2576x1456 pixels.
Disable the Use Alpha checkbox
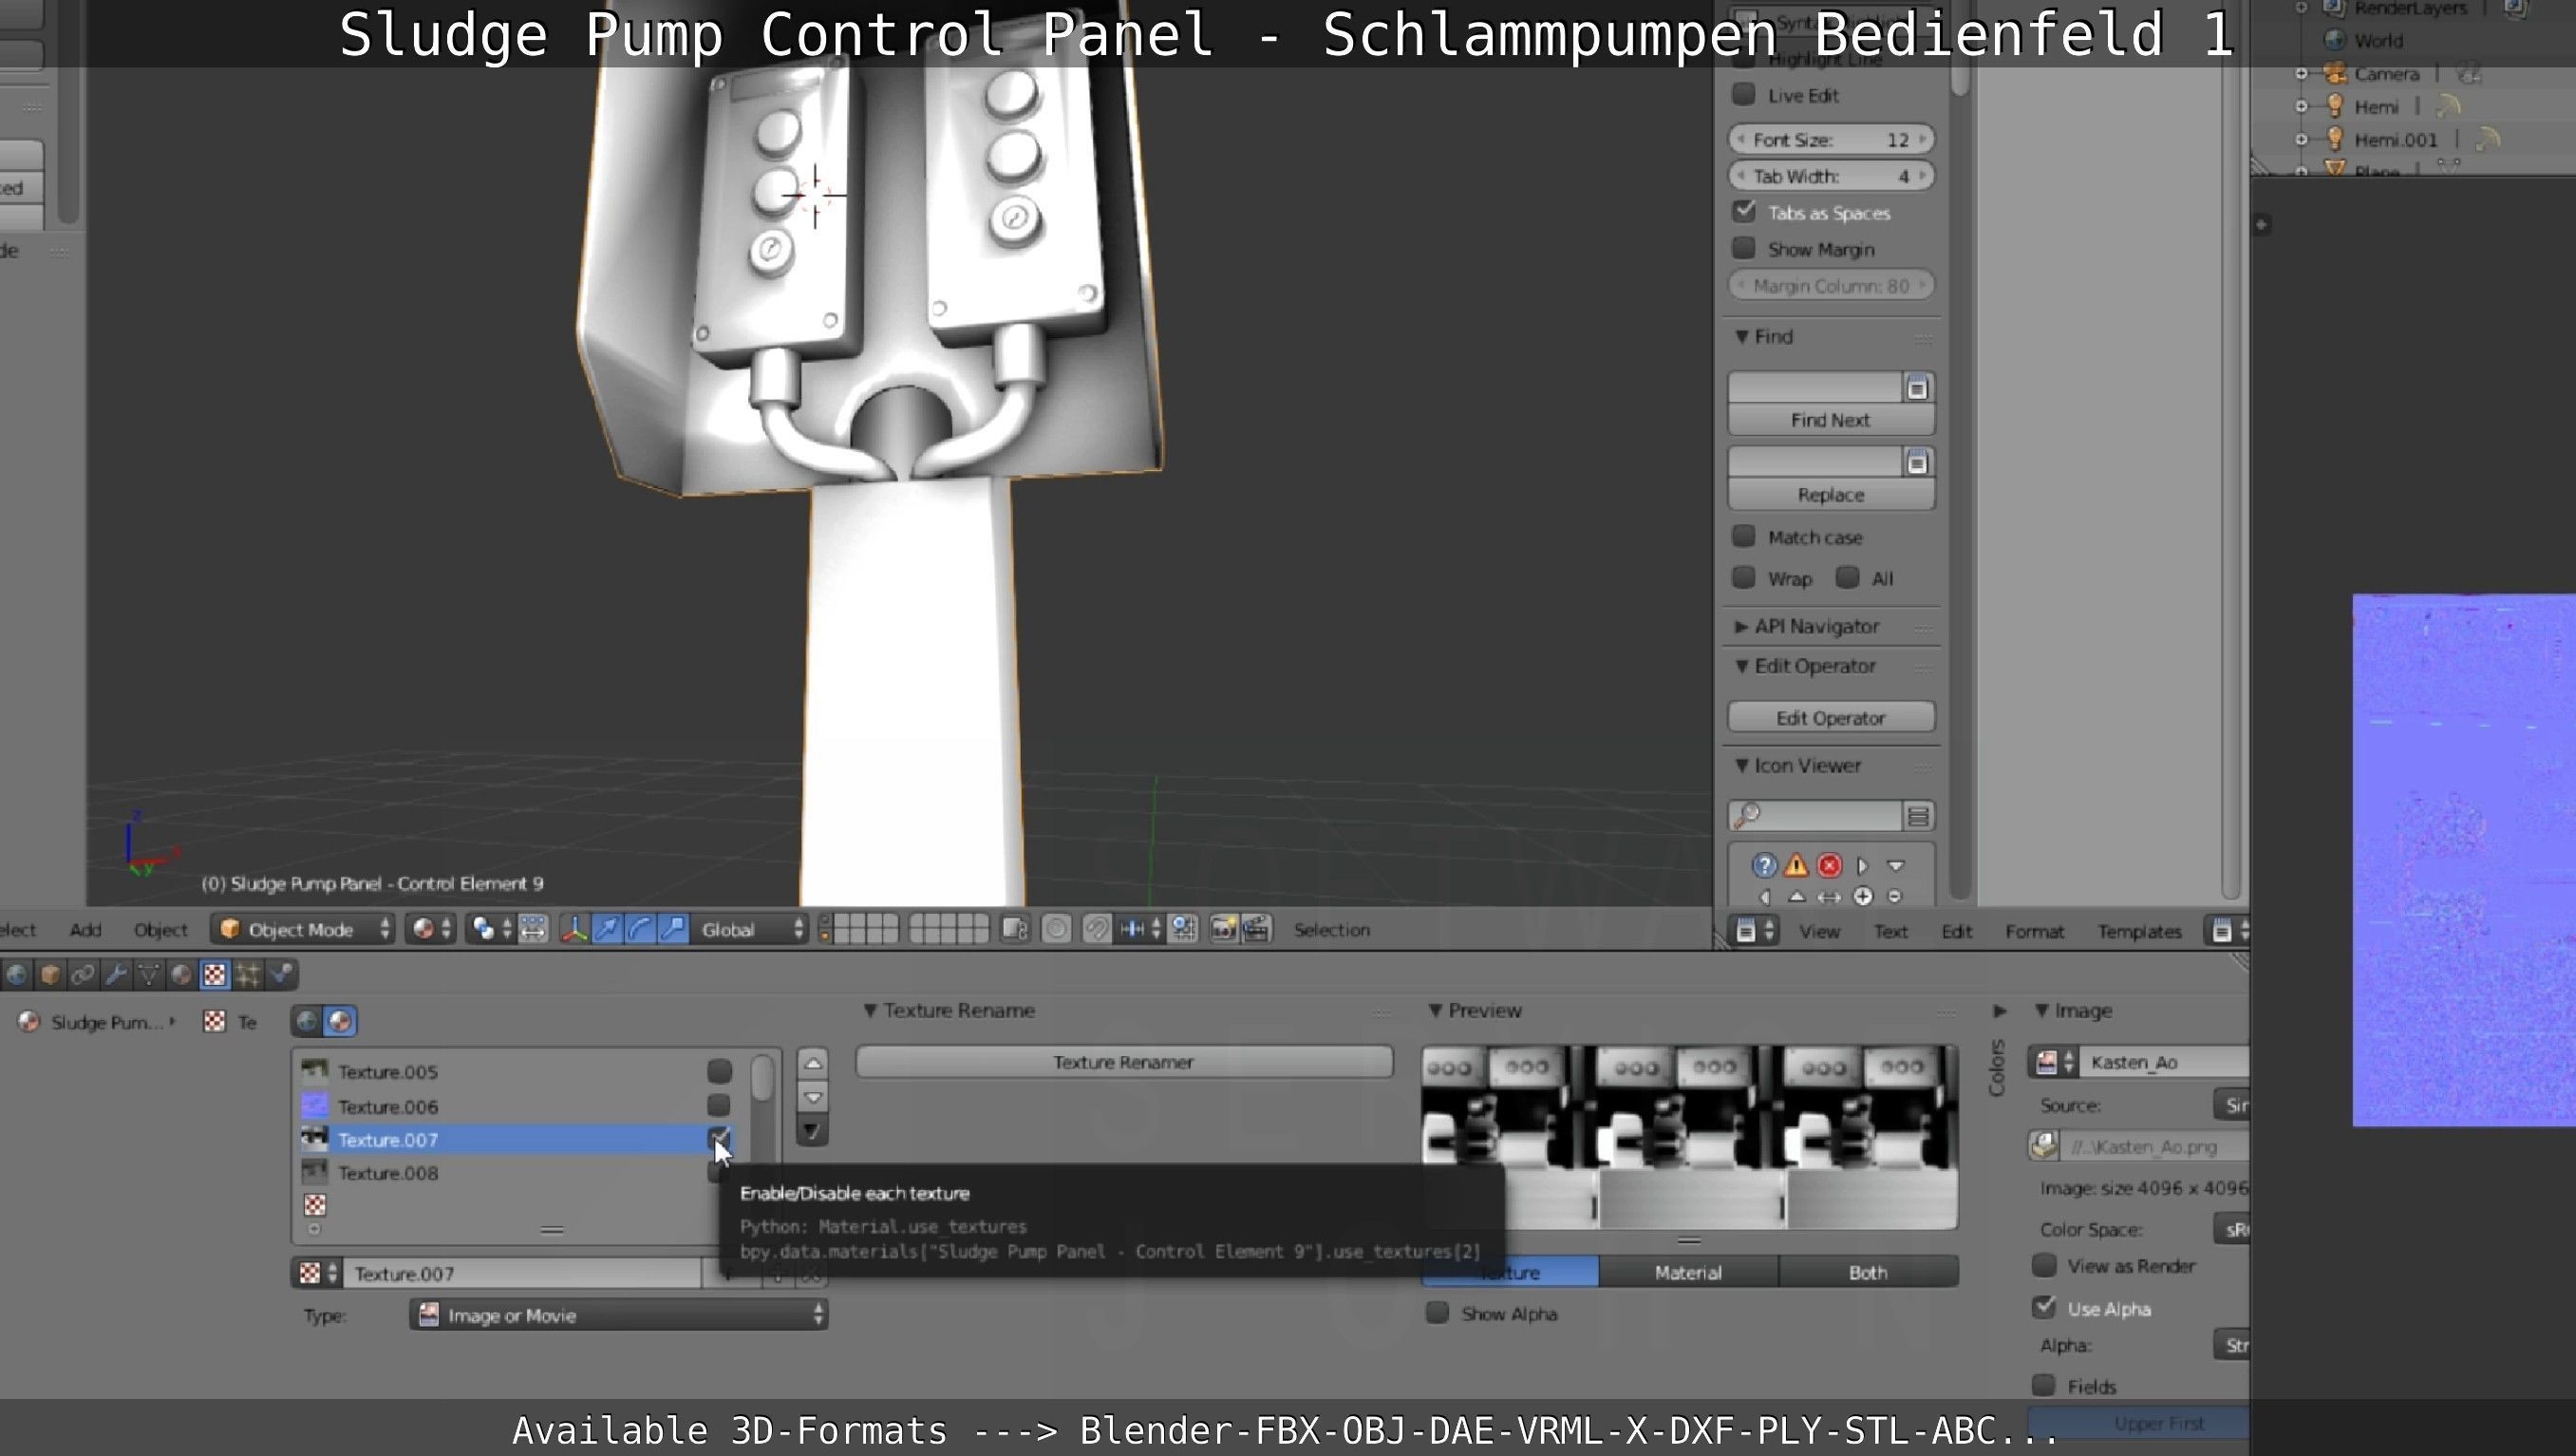(2044, 1307)
